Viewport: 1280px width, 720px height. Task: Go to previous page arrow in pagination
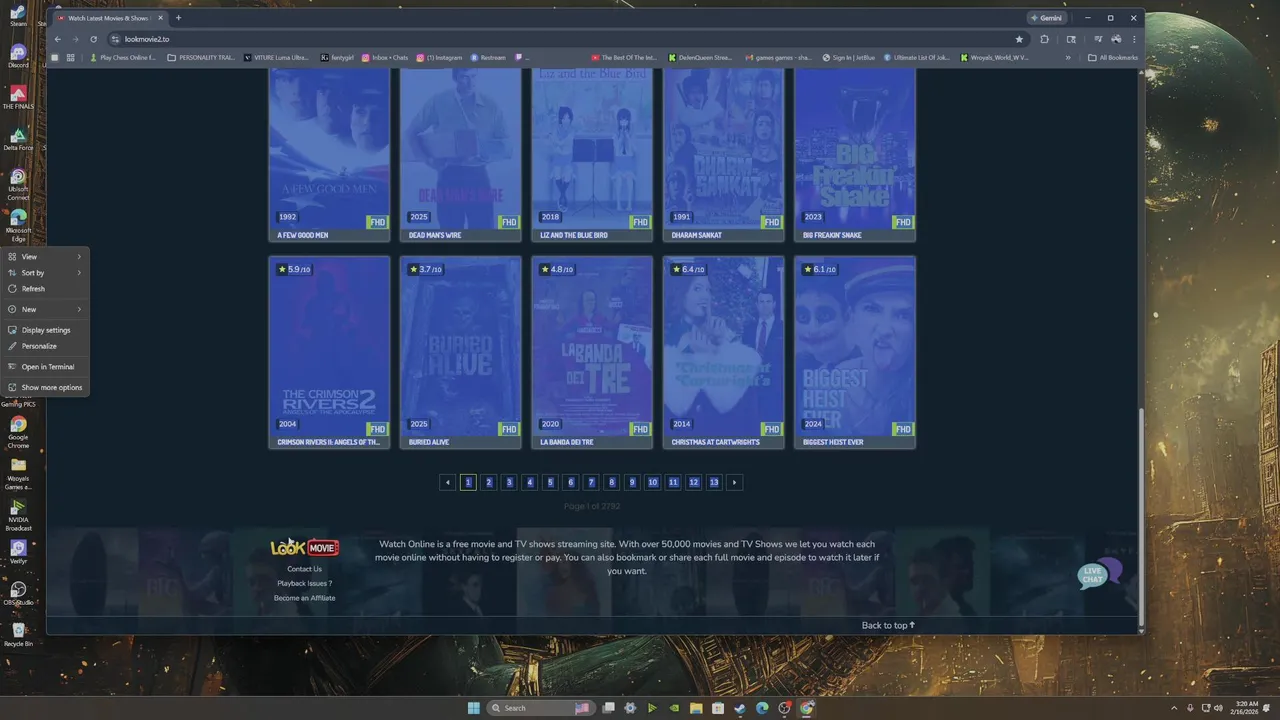(447, 482)
